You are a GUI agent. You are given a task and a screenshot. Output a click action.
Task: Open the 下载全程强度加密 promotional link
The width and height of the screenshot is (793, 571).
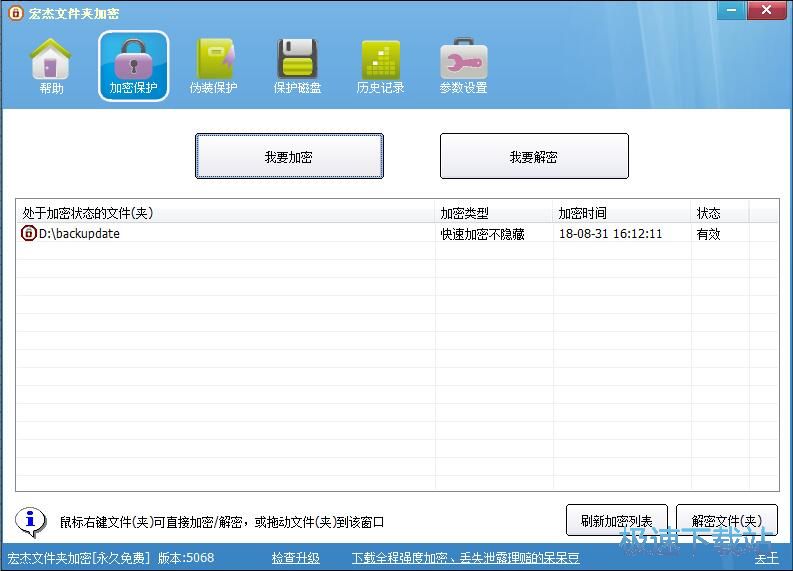[x=465, y=558]
